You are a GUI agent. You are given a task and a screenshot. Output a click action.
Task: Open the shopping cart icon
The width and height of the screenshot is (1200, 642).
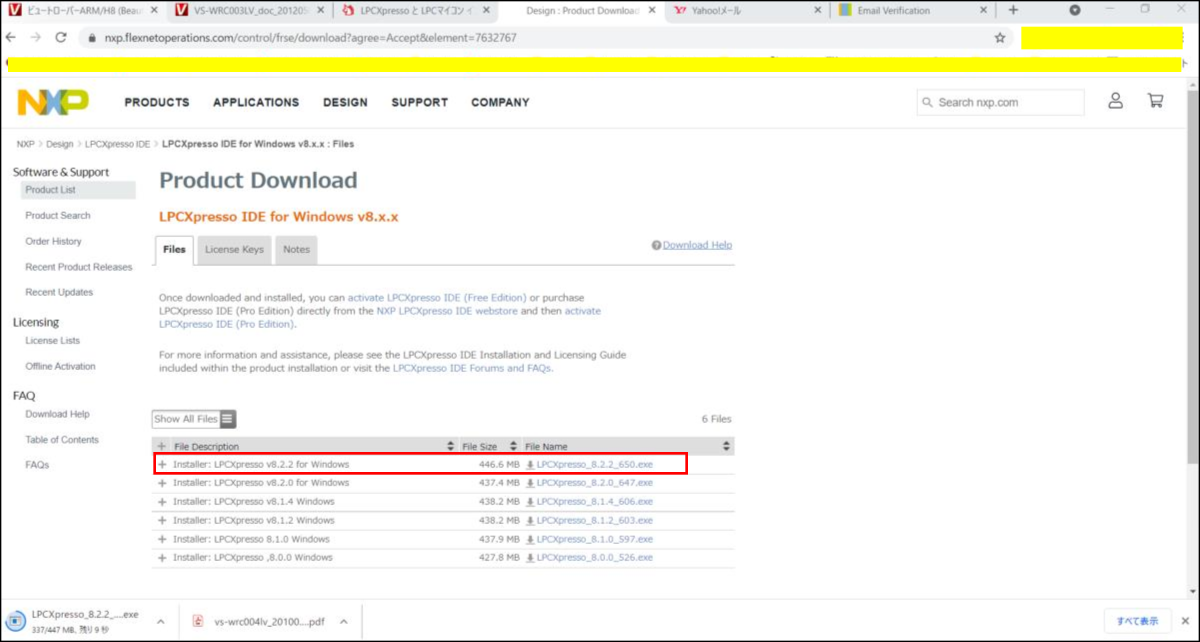click(1155, 101)
